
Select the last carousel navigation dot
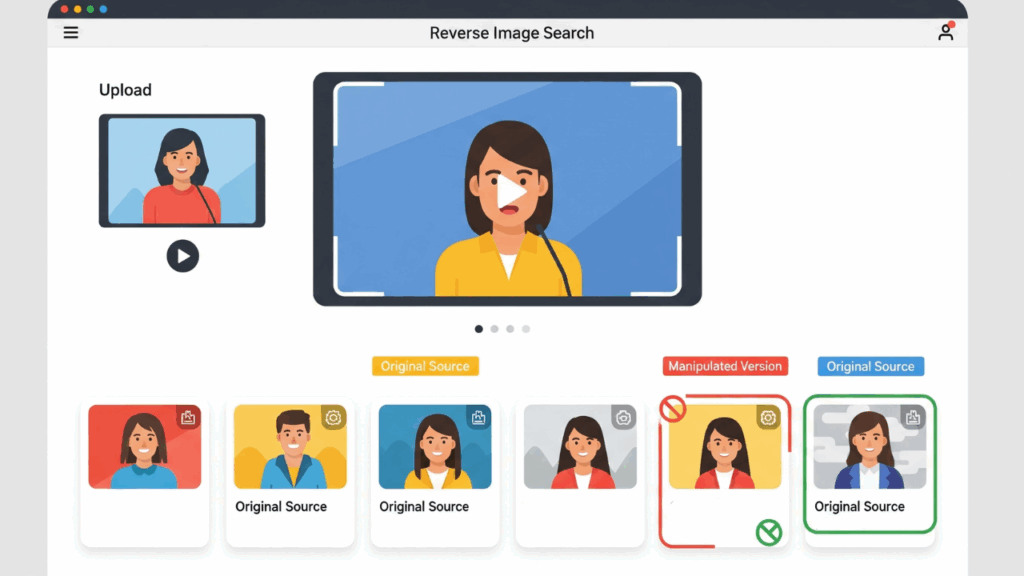click(526, 328)
